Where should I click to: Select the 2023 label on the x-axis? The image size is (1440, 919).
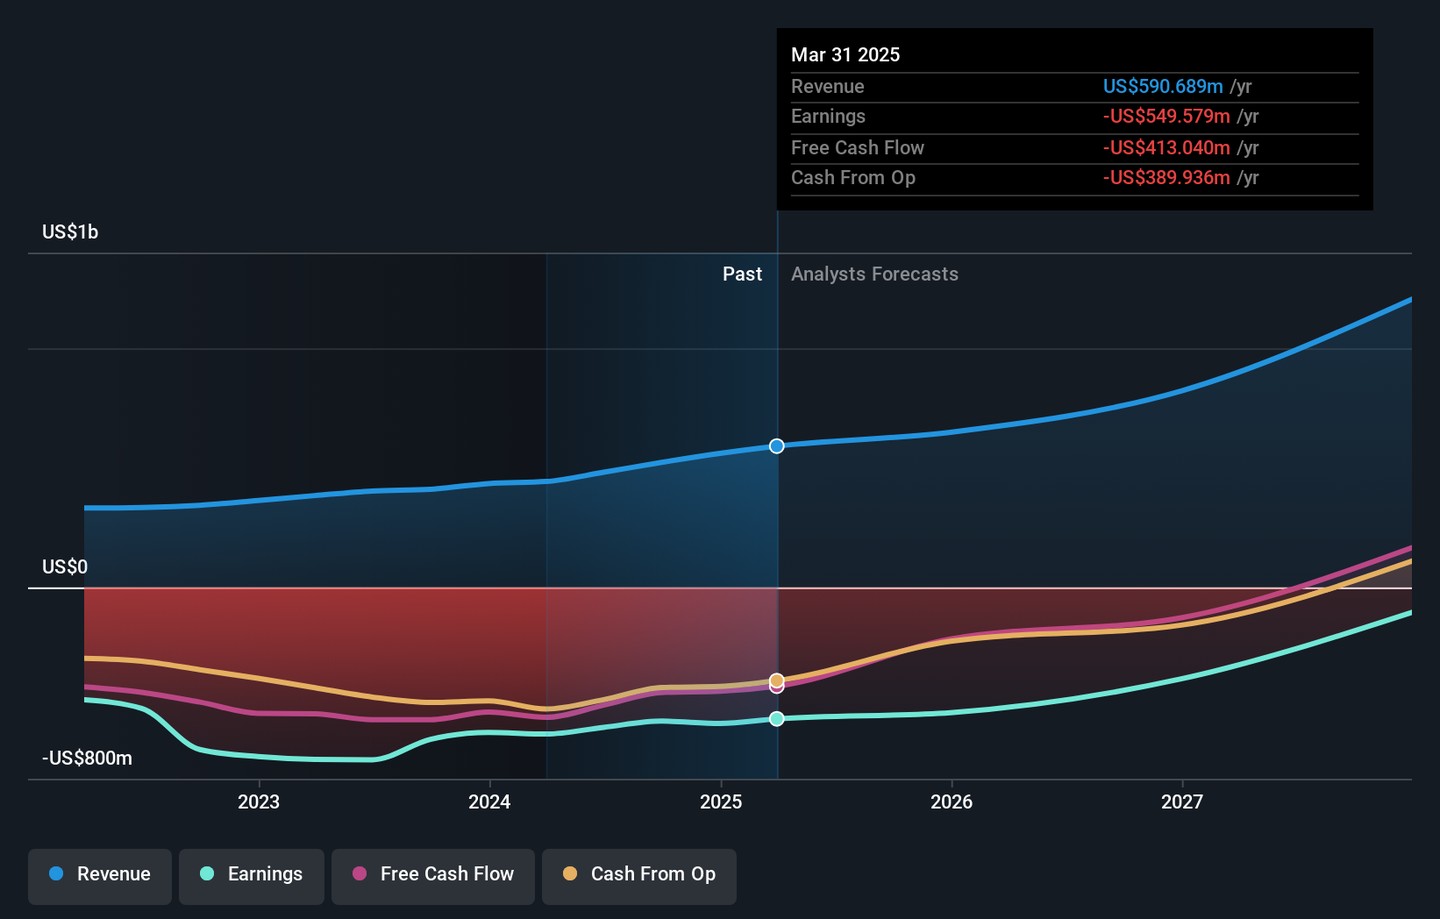click(259, 802)
